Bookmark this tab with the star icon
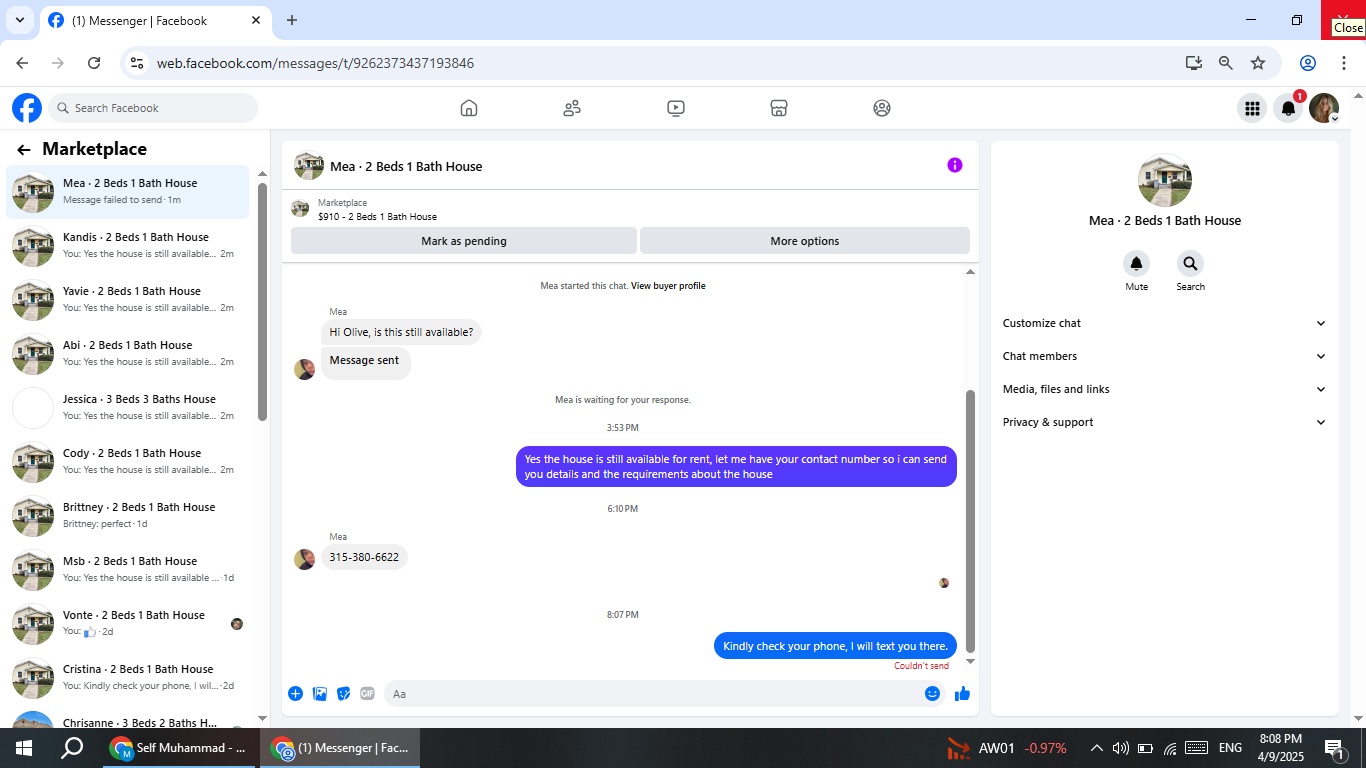Viewport: 1366px width, 768px height. click(1258, 63)
